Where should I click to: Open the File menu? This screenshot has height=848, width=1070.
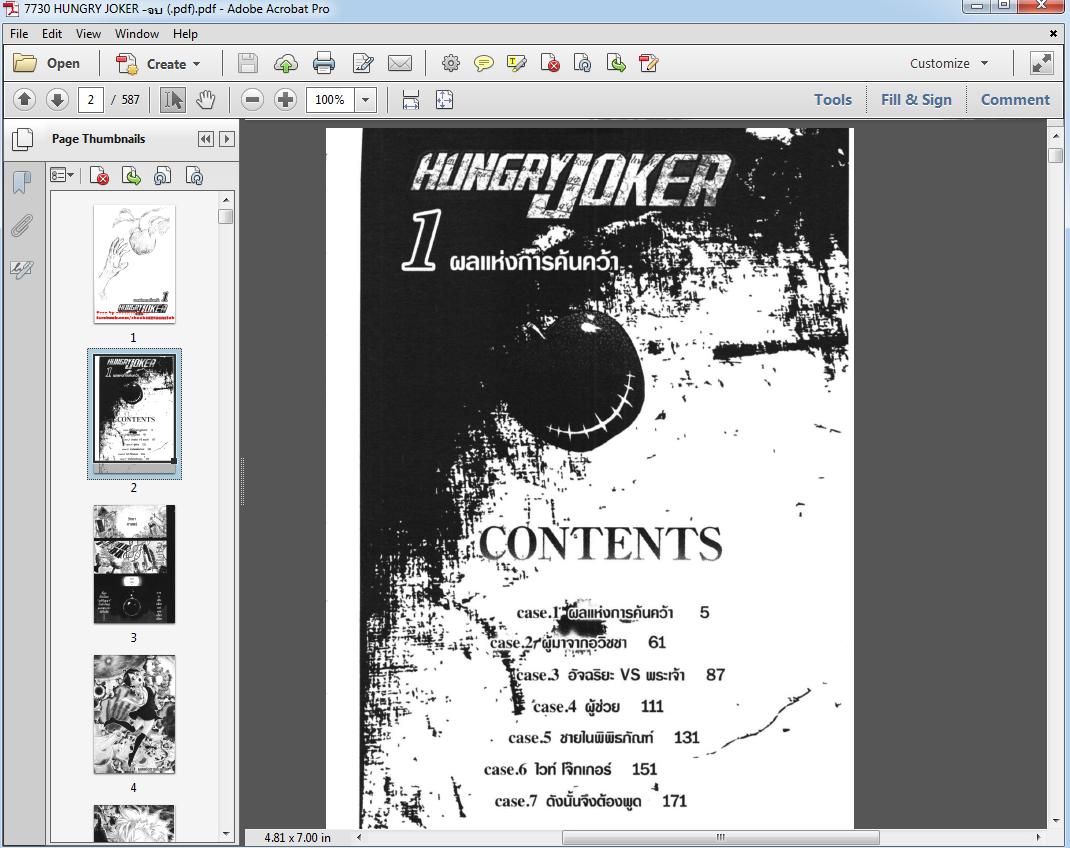(19, 33)
